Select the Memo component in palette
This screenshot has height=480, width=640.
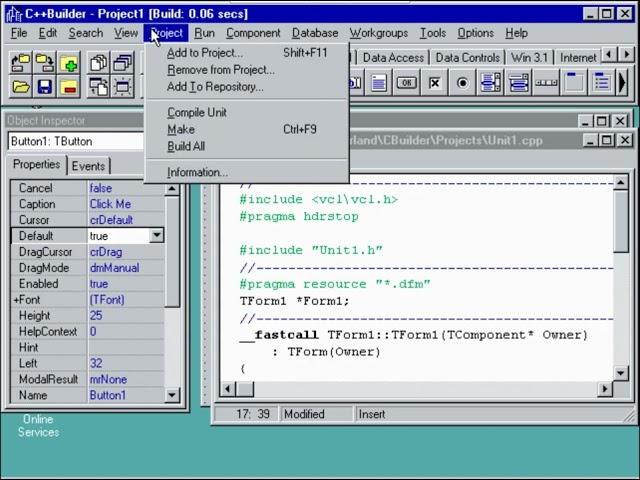379,83
